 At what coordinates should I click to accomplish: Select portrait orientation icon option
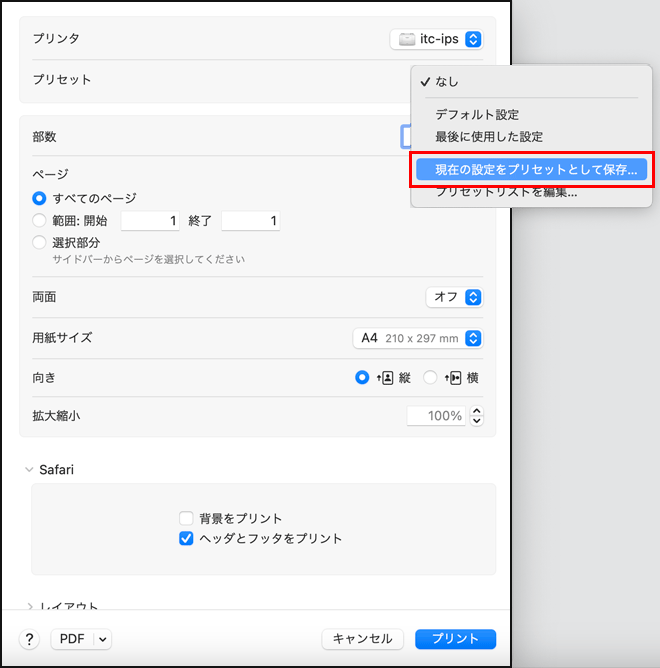coord(362,377)
